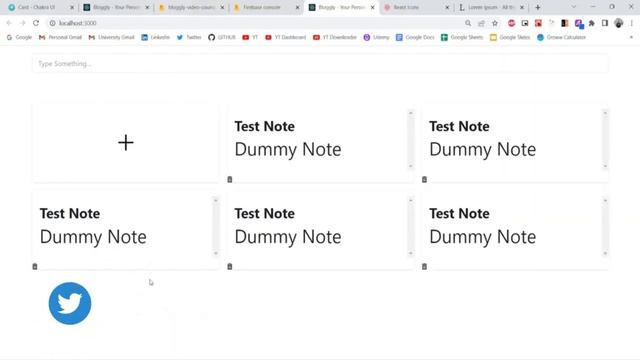Open the Udemy bookmark
This screenshot has width=640, height=360.
376,37
